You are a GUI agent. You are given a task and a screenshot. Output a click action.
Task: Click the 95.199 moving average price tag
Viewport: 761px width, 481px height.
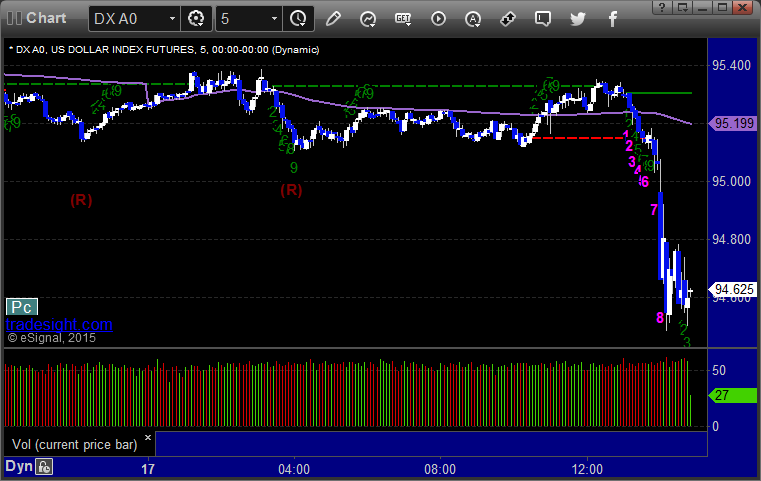point(733,123)
